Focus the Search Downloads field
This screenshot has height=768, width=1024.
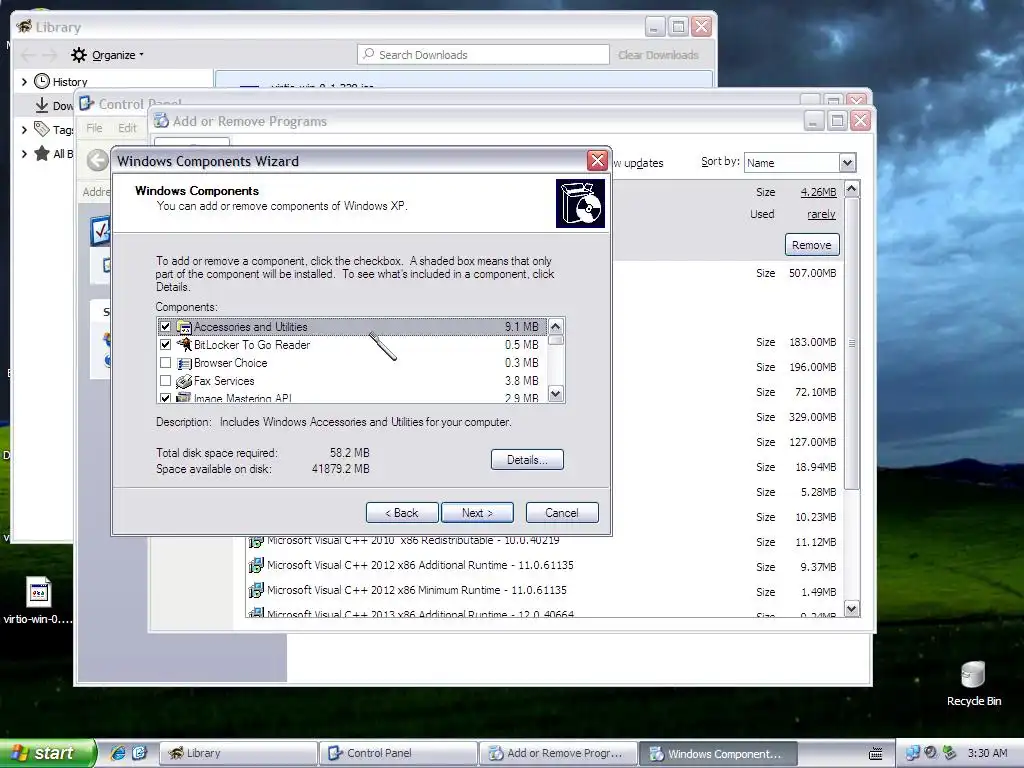click(483, 55)
